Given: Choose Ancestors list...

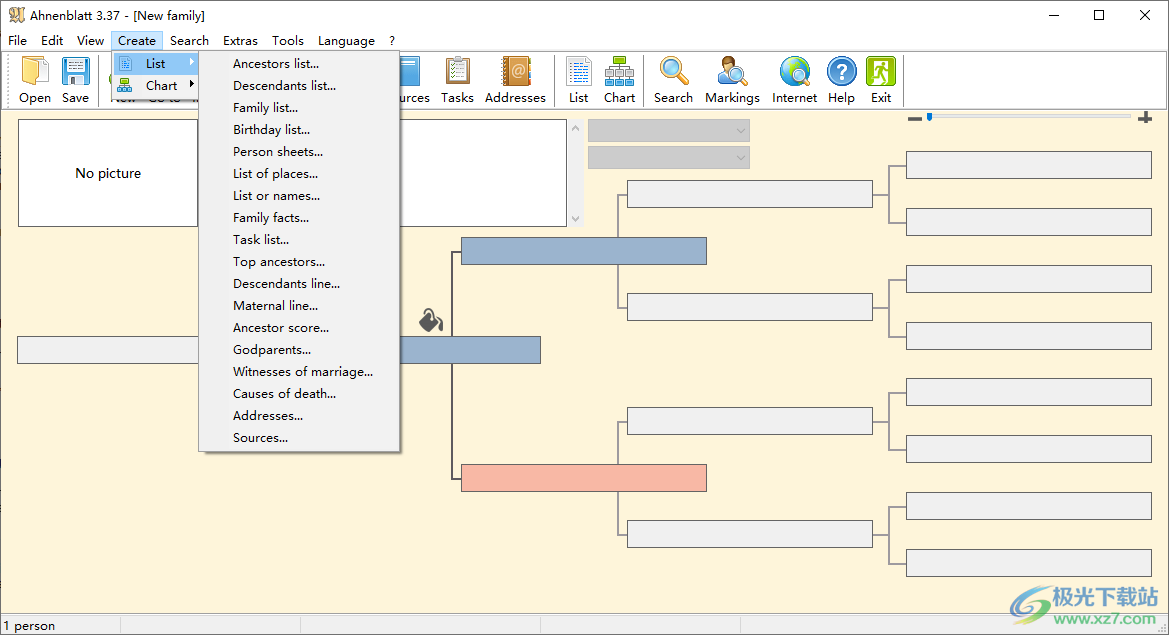Looking at the screenshot, I should 276,64.
